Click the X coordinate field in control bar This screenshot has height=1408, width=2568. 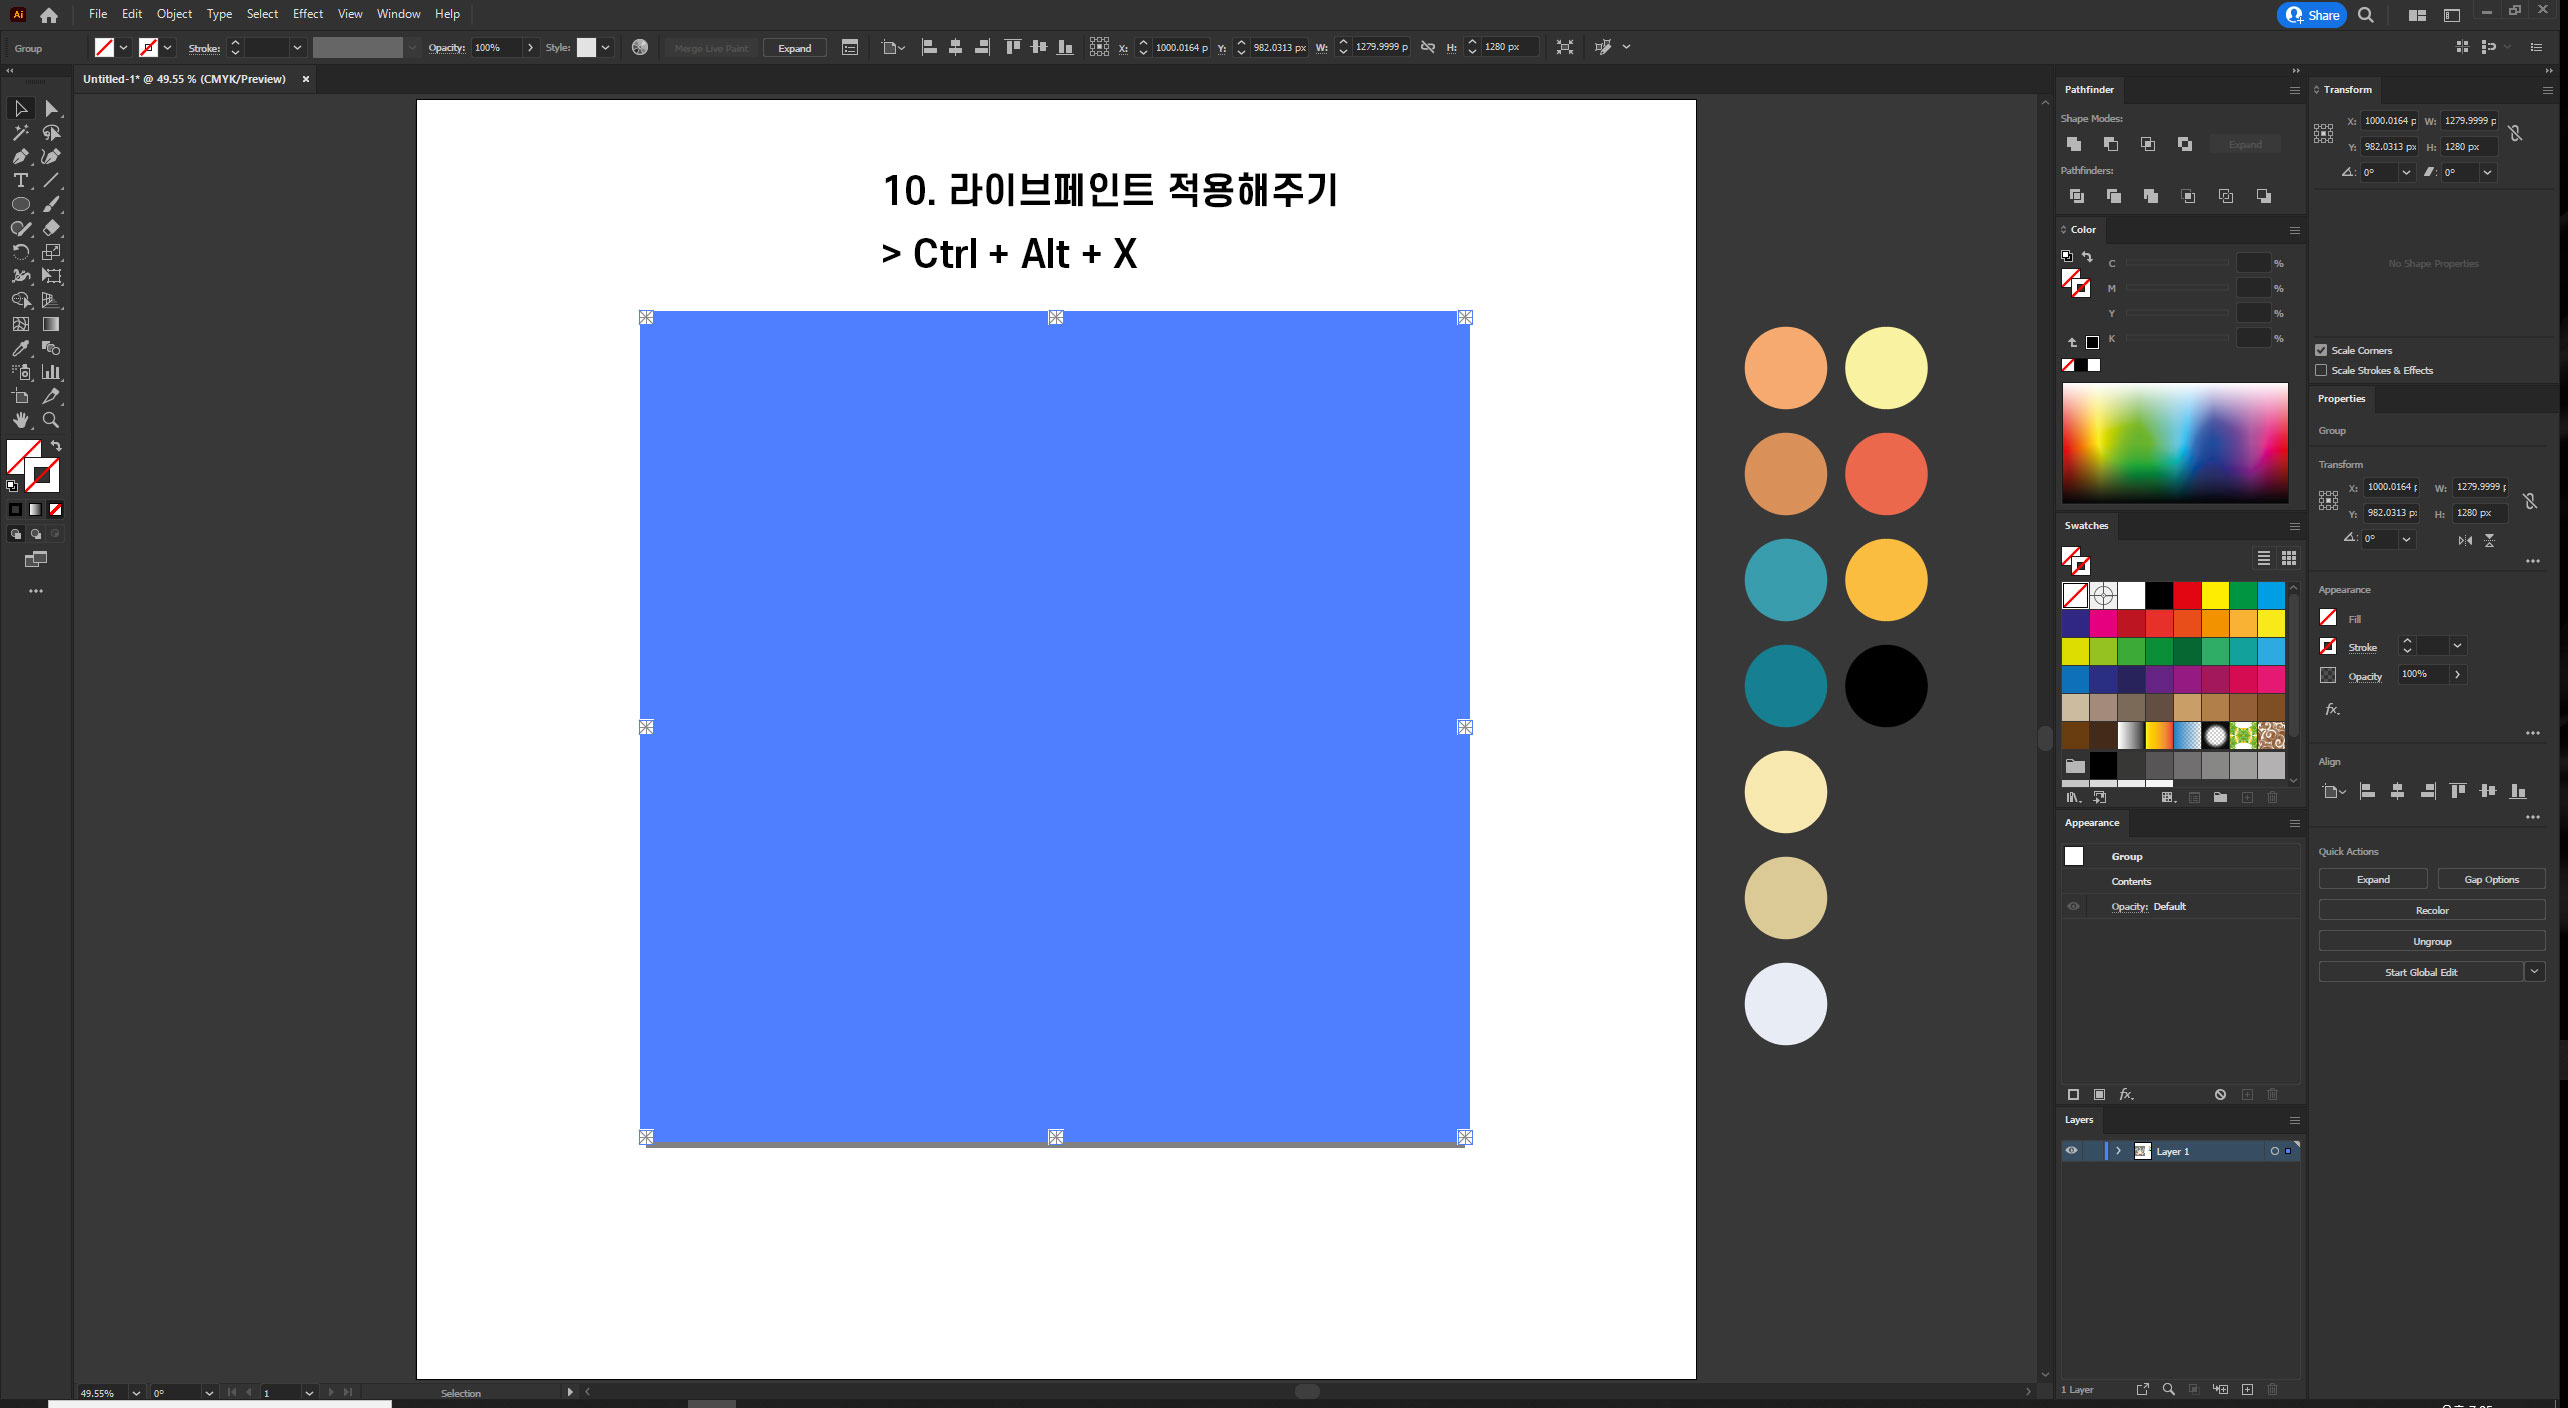click(x=1182, y=47)
